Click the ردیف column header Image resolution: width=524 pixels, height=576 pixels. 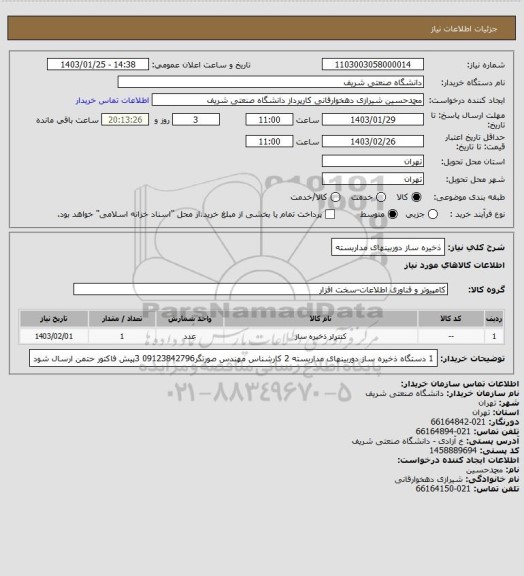[x=494, y=318]
